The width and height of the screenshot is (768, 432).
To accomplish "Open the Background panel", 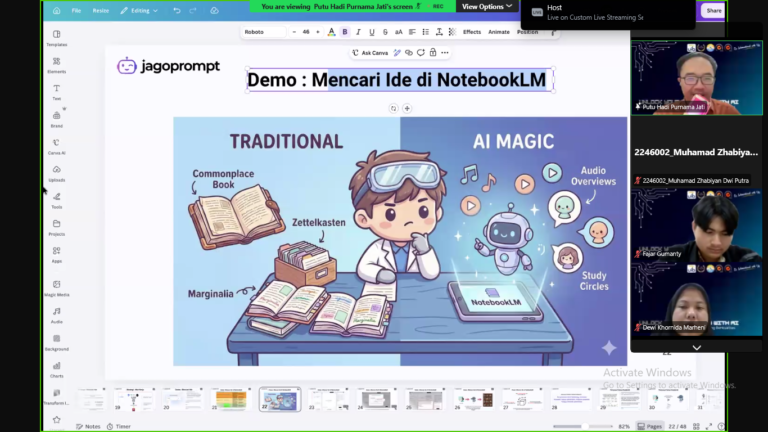I will tap(57, 342).
